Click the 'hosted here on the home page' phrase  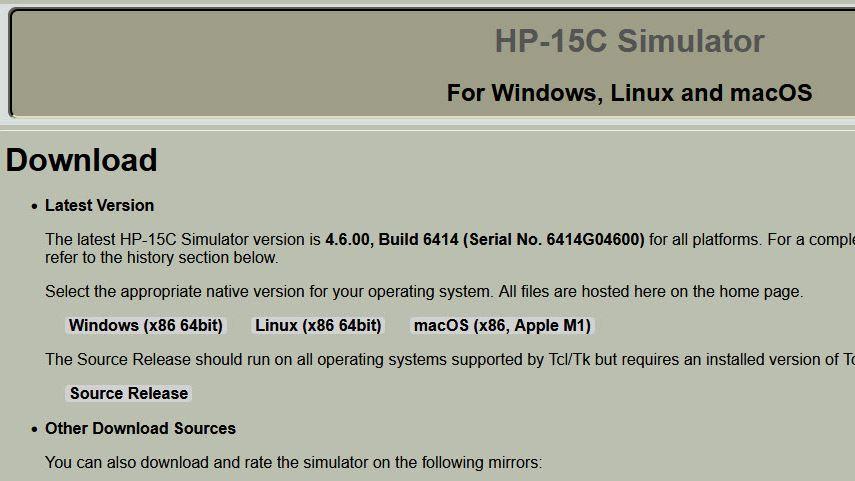pos(693,292)
